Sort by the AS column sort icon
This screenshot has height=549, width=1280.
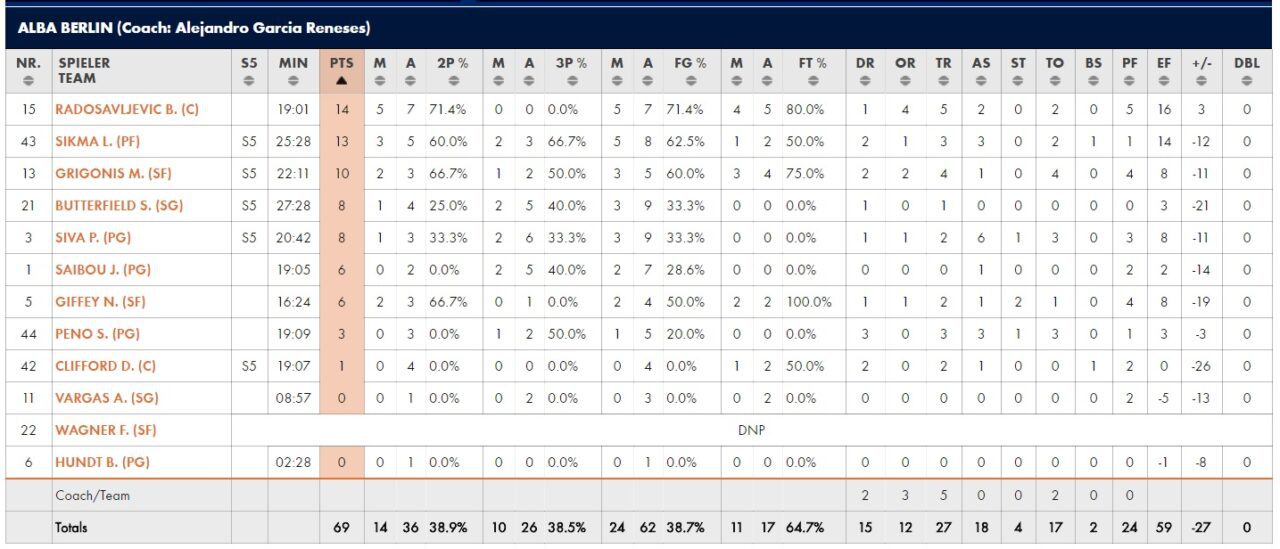click(981, 81)
